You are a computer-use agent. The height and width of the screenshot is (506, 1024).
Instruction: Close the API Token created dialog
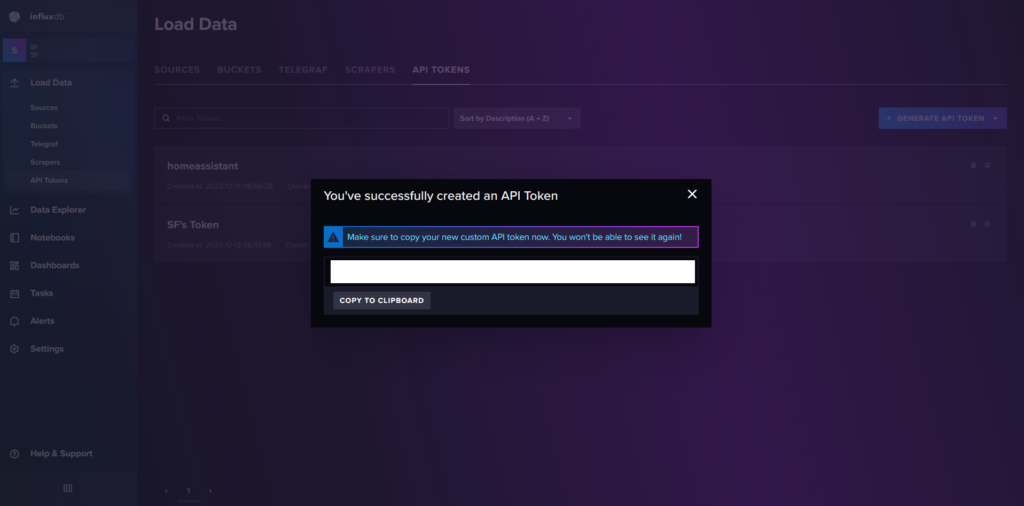click(x=692, y=194)
